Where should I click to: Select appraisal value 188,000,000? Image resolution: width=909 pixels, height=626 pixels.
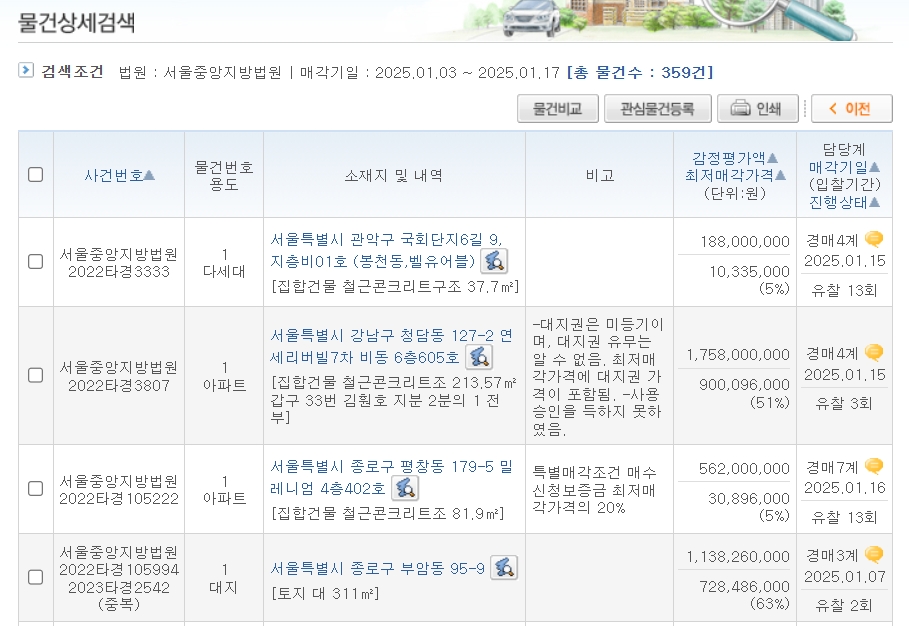[745, 242]
